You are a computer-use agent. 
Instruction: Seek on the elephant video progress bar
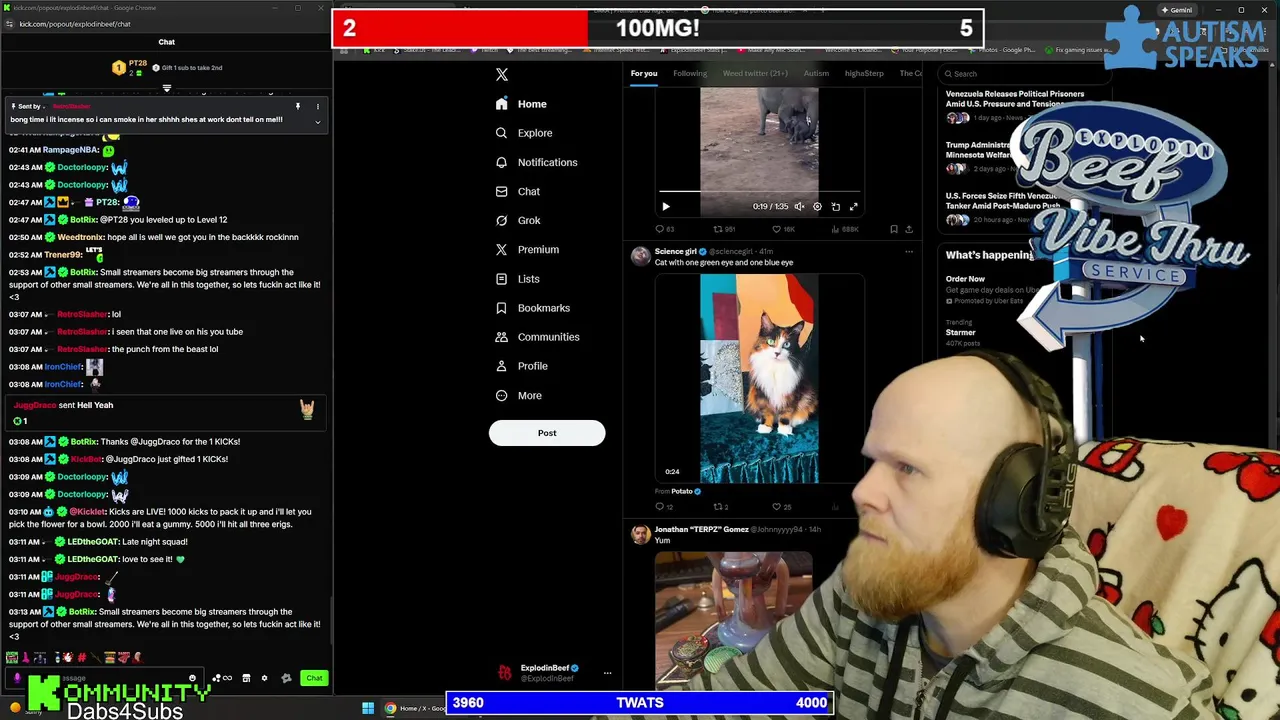coord(759,191)
